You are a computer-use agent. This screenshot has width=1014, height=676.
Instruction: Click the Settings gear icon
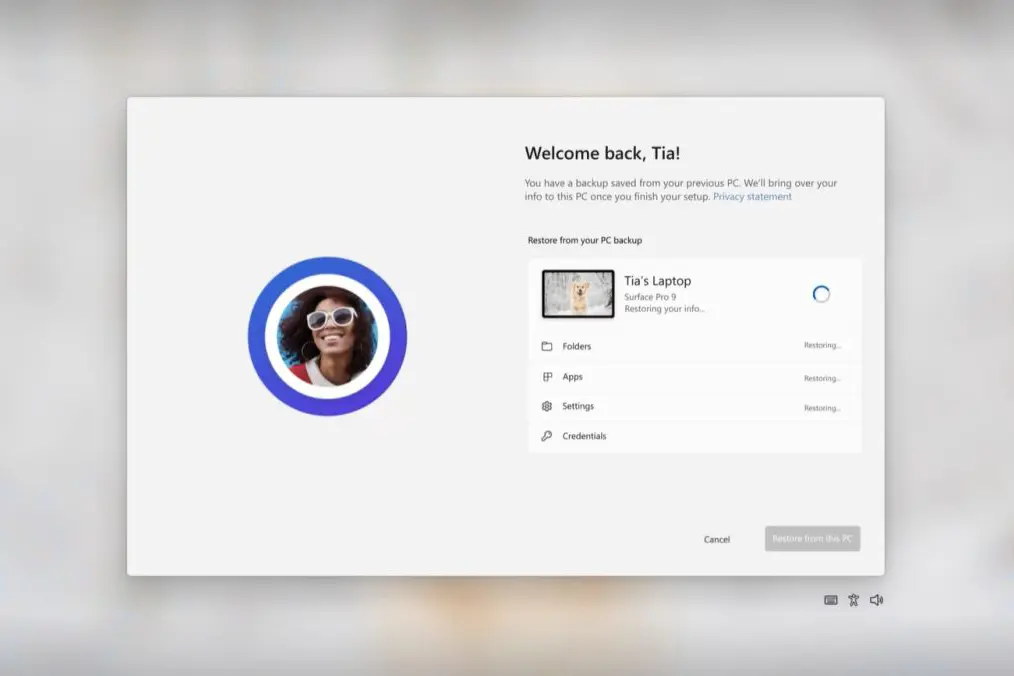pyautogui.click(x=547, y=406)
